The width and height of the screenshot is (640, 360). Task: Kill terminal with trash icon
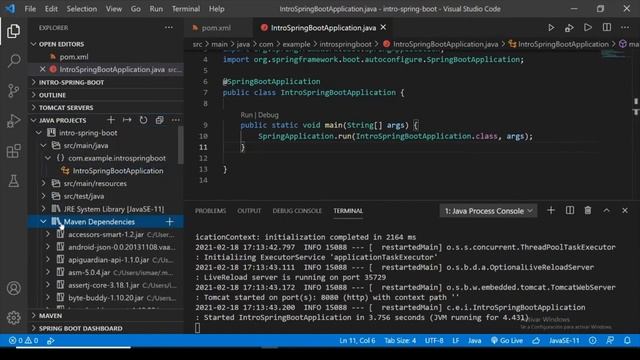[x=588, y=211]
